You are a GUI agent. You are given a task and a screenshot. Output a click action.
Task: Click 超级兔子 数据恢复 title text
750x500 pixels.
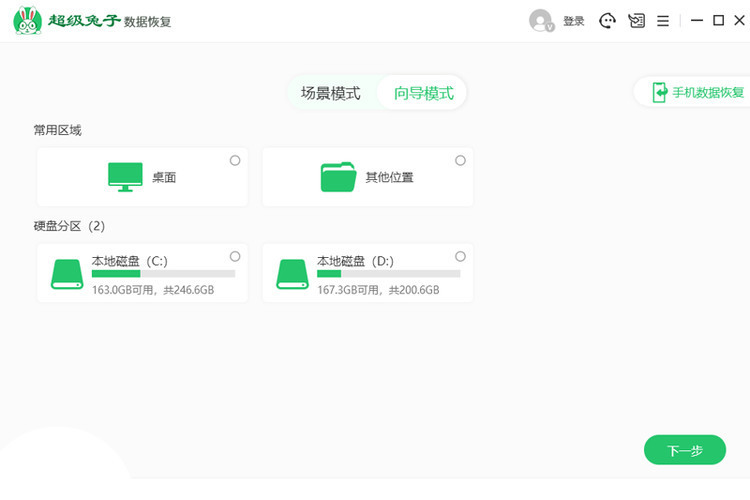click(110, 21)
